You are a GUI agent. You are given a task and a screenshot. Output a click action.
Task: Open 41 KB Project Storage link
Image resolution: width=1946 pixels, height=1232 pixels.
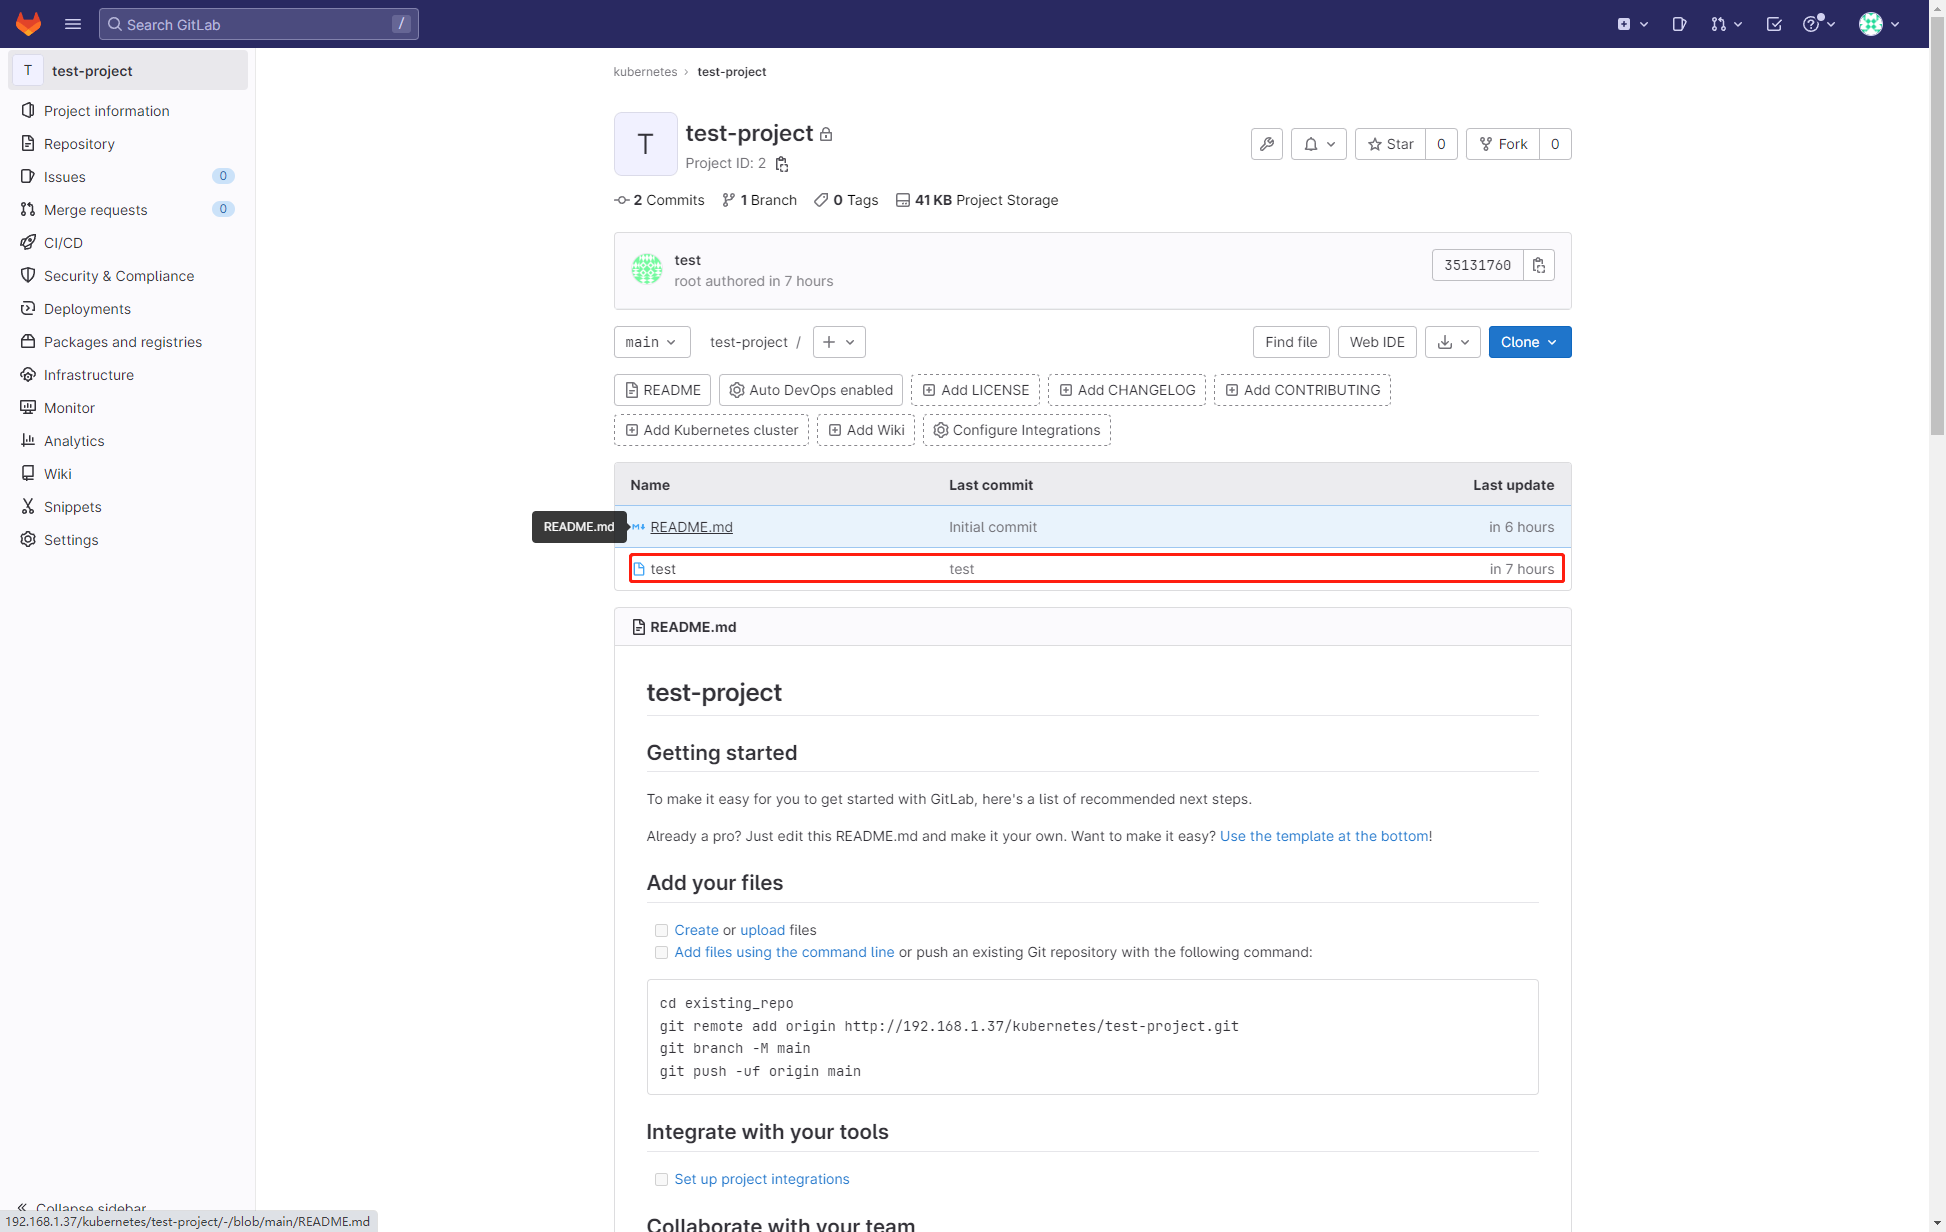coord(977,200)
